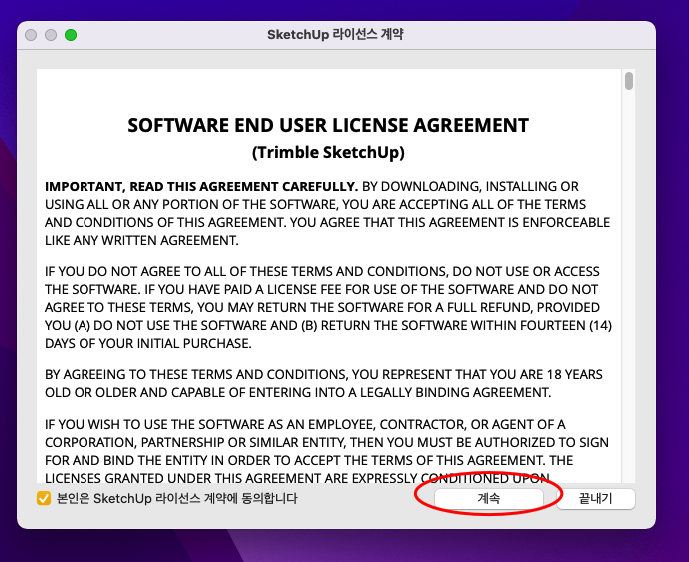The height and width of the screenshot is (562, 689).
Task: Click the 본인은 SketchUp 라이선스 계약에 동의합니다 label
Action: point(177,498)
